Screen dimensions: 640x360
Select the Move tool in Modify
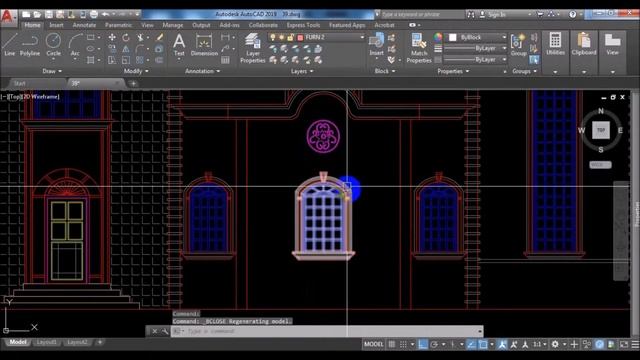pos(112,38)
